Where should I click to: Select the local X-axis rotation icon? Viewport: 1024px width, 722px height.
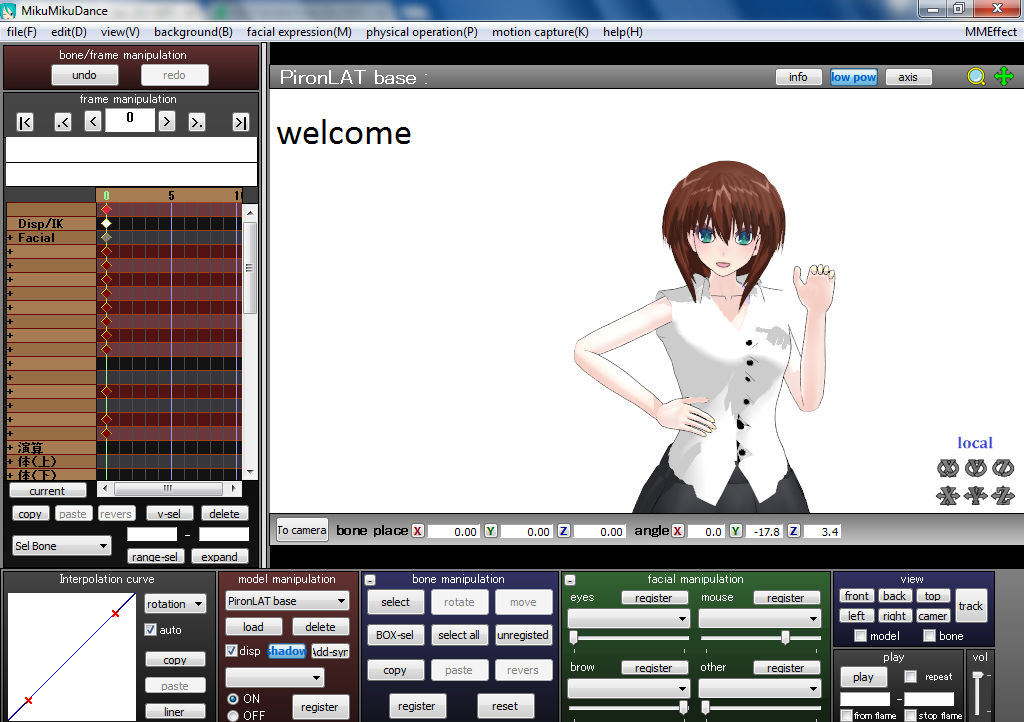point(948,467)
